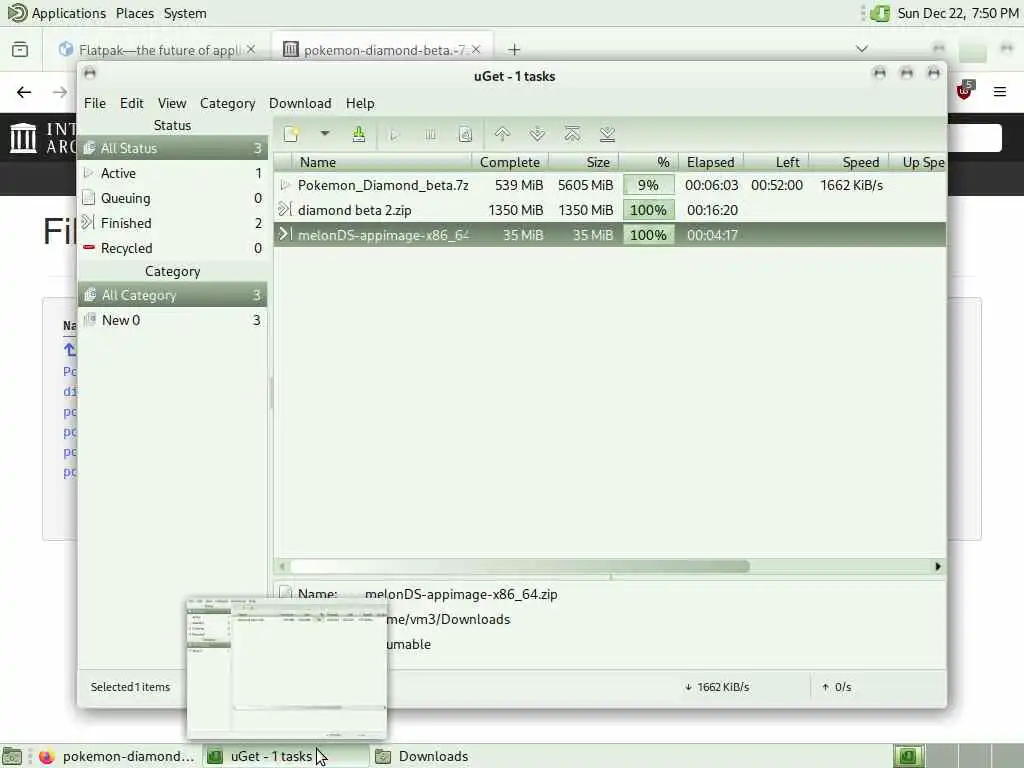The height and width of the screenshot is (768, 1024).
Task: Click the uGet tray icon in top panel
Action: coord(880,13)
